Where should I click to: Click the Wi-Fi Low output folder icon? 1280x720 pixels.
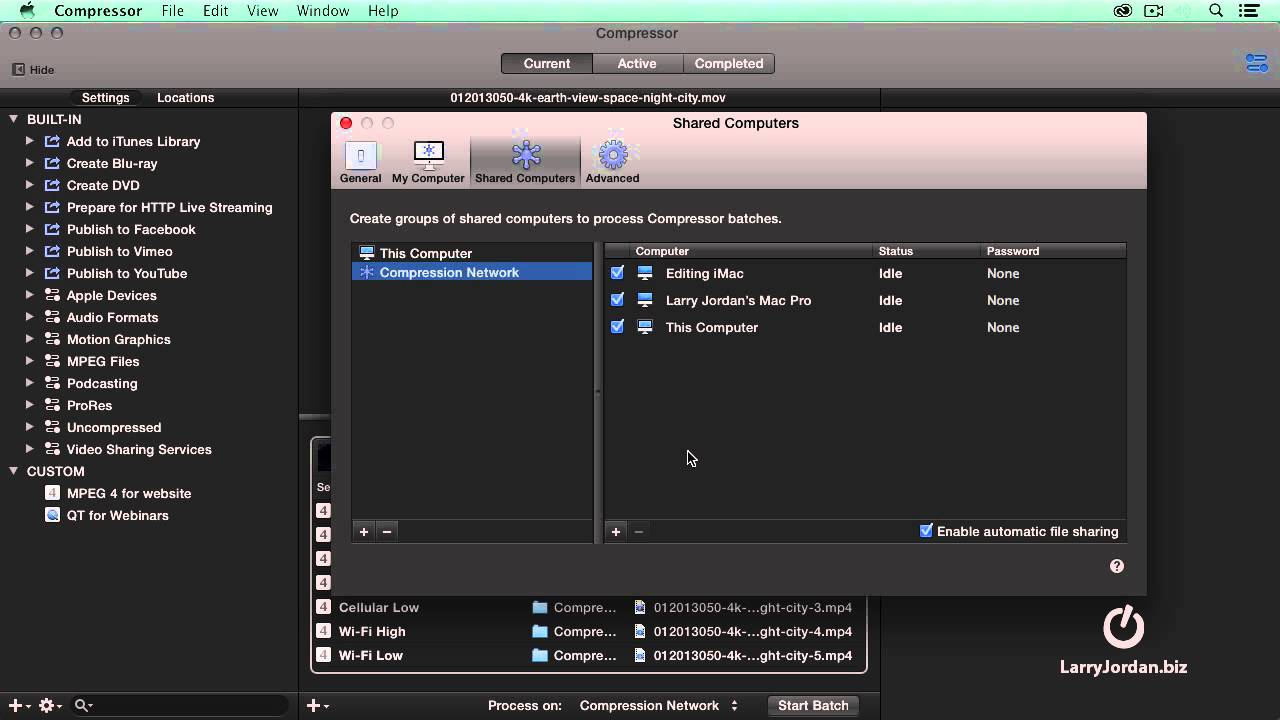coord(540,656)
